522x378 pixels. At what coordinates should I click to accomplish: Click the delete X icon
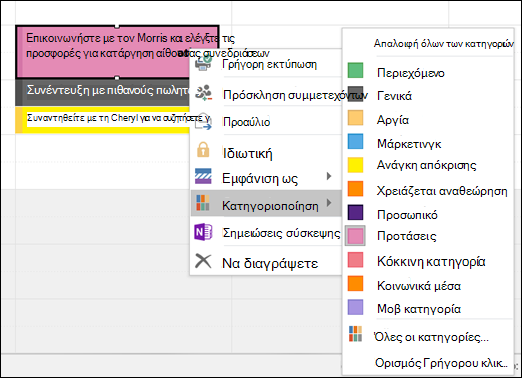(x=203, y=261)
